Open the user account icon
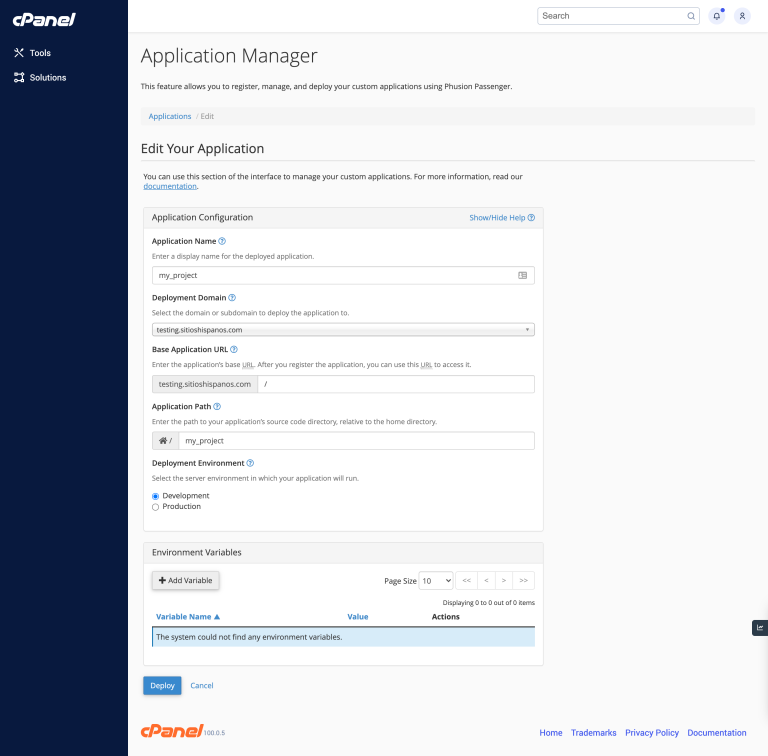Image resolution: width=768 pixels, height=756 pixels. click(742, 16)
